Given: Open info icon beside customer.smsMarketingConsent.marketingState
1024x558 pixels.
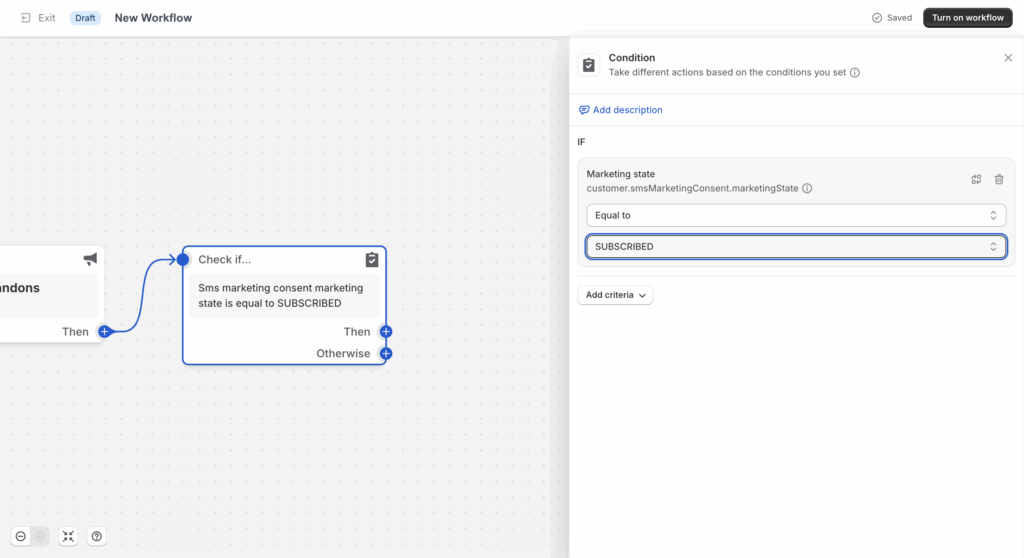Looking at the screenshot, I should point(807,188).
